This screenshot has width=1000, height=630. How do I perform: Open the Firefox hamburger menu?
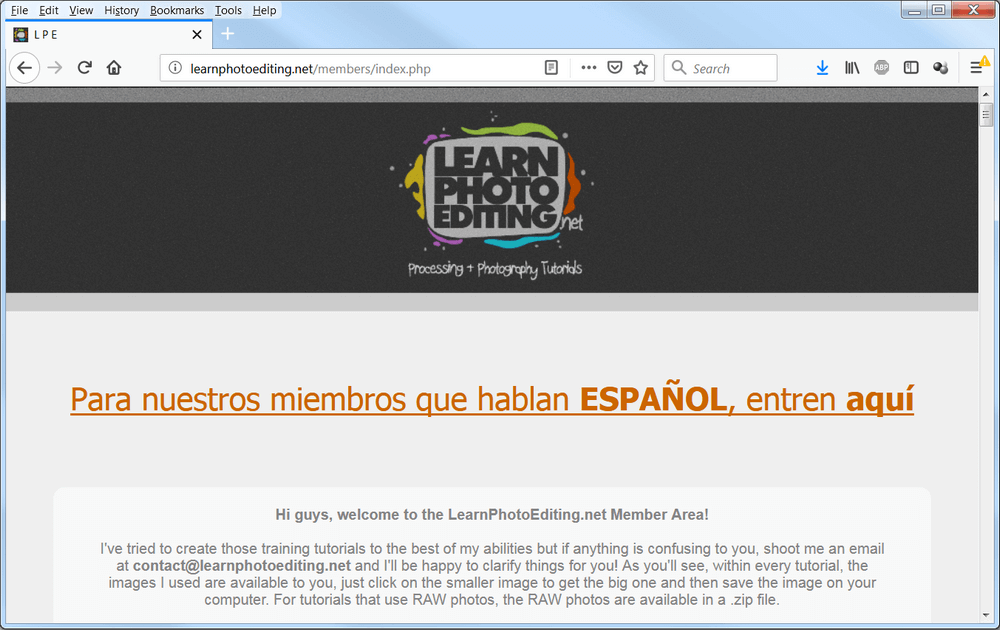tap(976, 68)
